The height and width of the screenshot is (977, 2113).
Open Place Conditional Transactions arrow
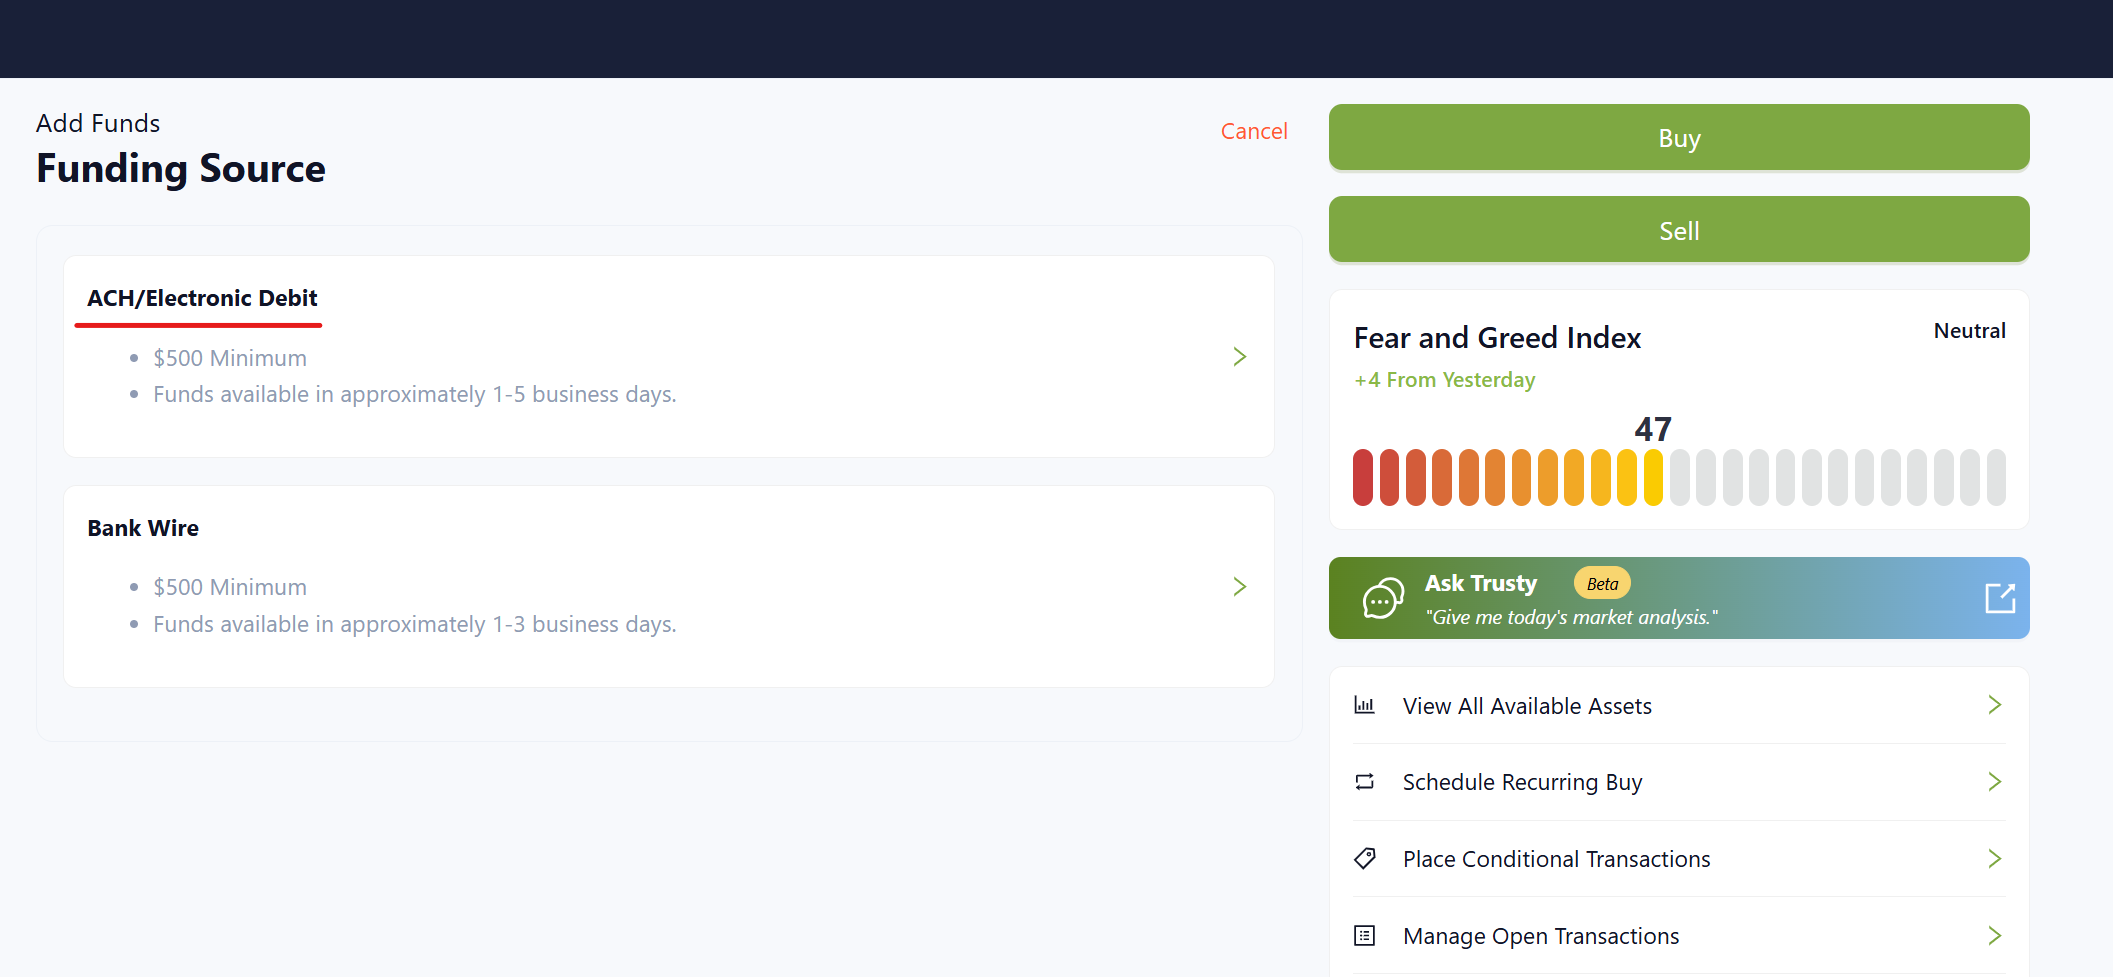click(1994, 859)
